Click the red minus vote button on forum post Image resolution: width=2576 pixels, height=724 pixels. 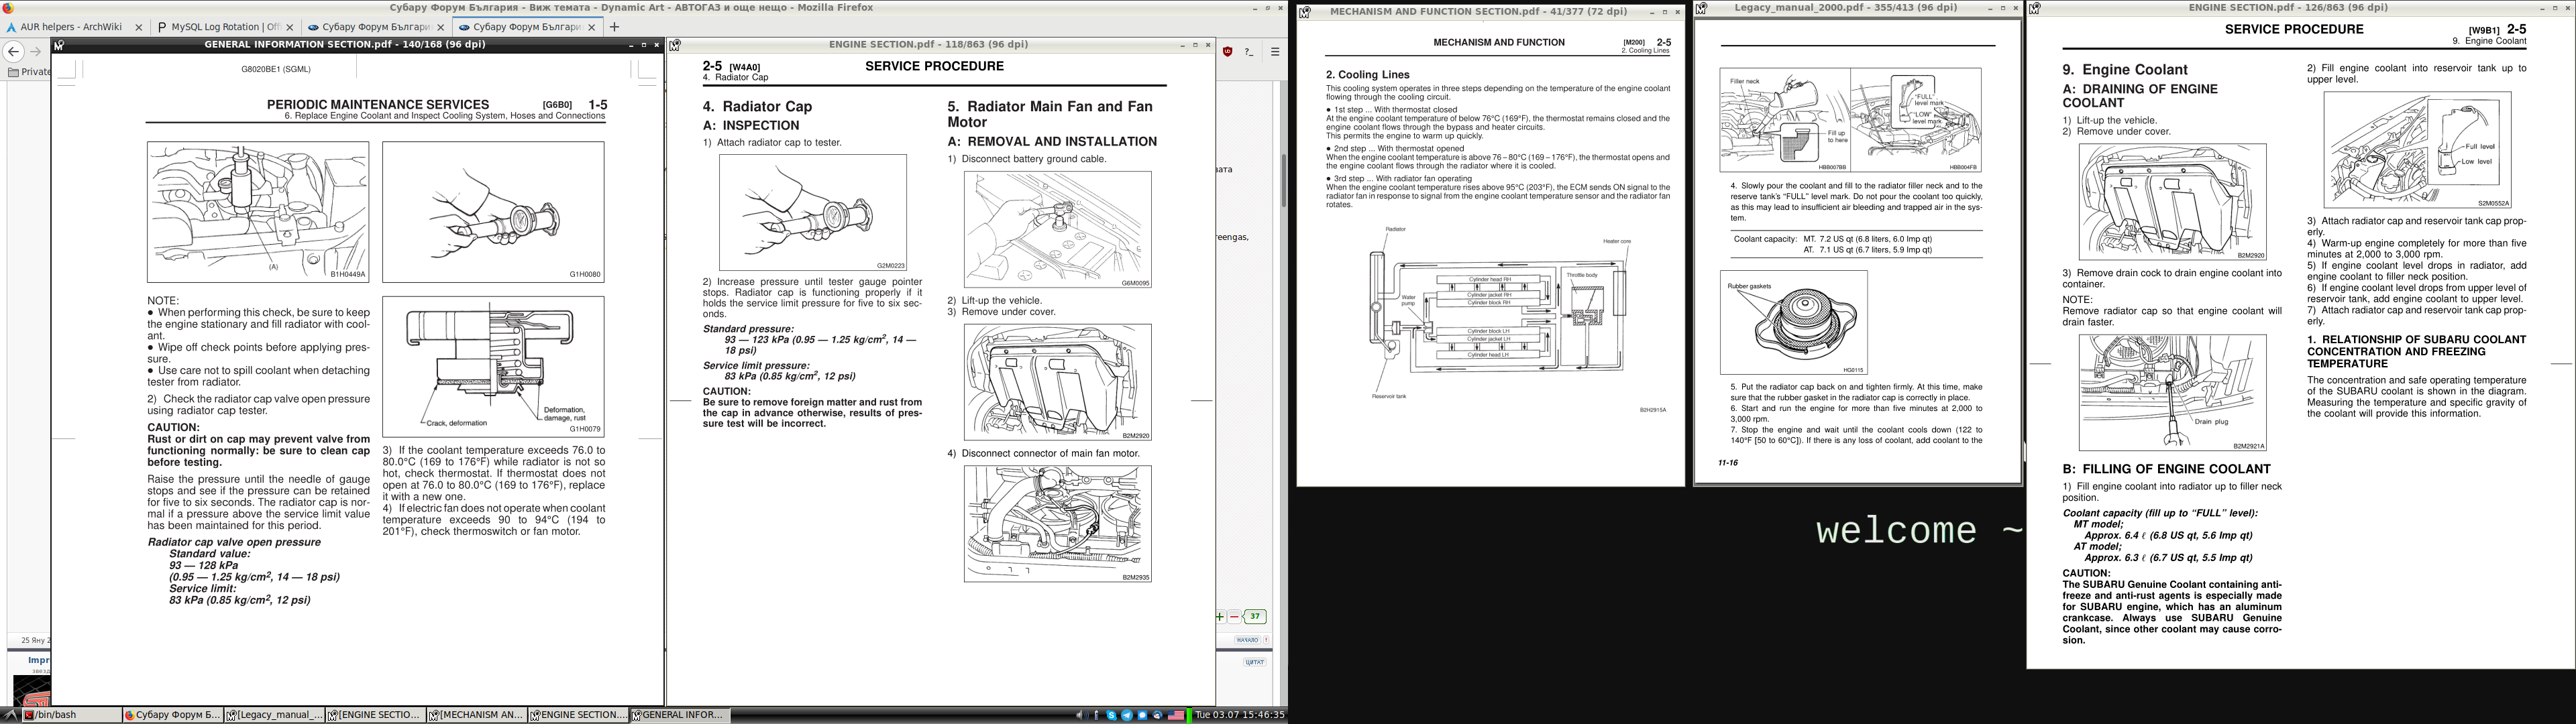(1234, 617)
